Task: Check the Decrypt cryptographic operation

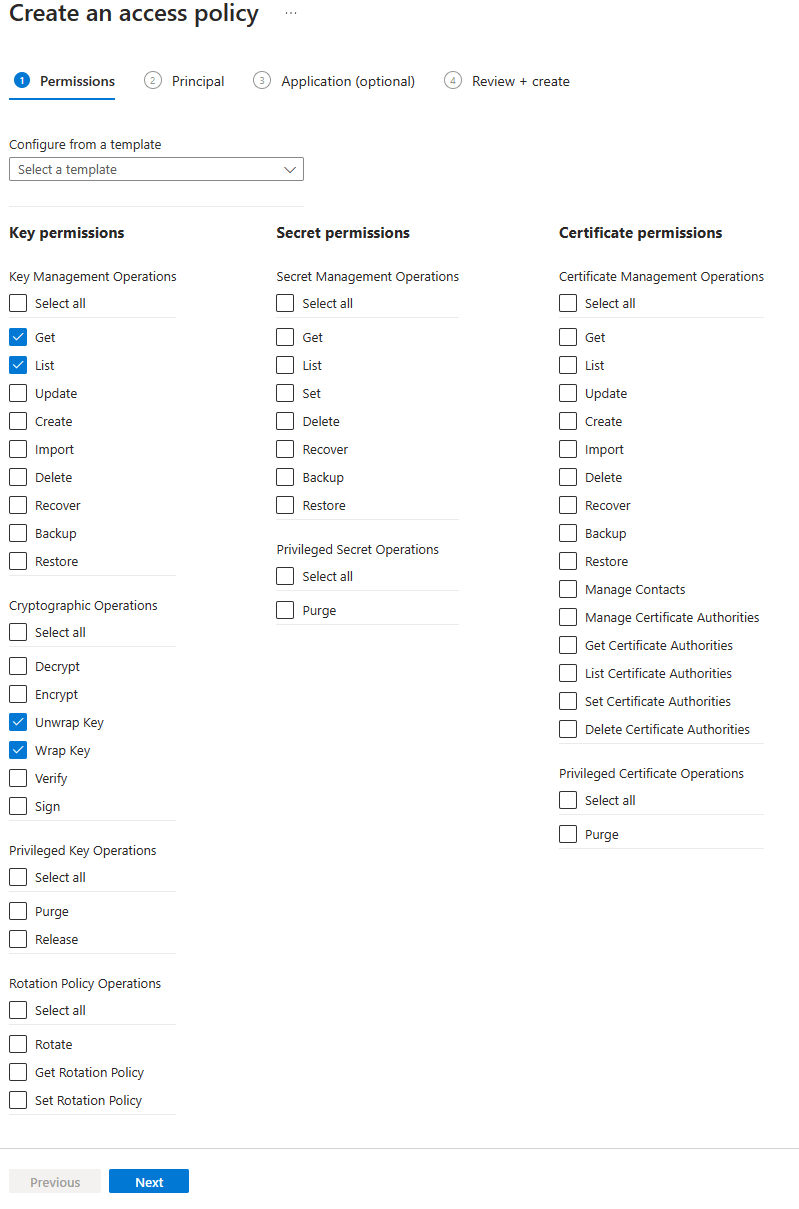Action: (17, 666)
